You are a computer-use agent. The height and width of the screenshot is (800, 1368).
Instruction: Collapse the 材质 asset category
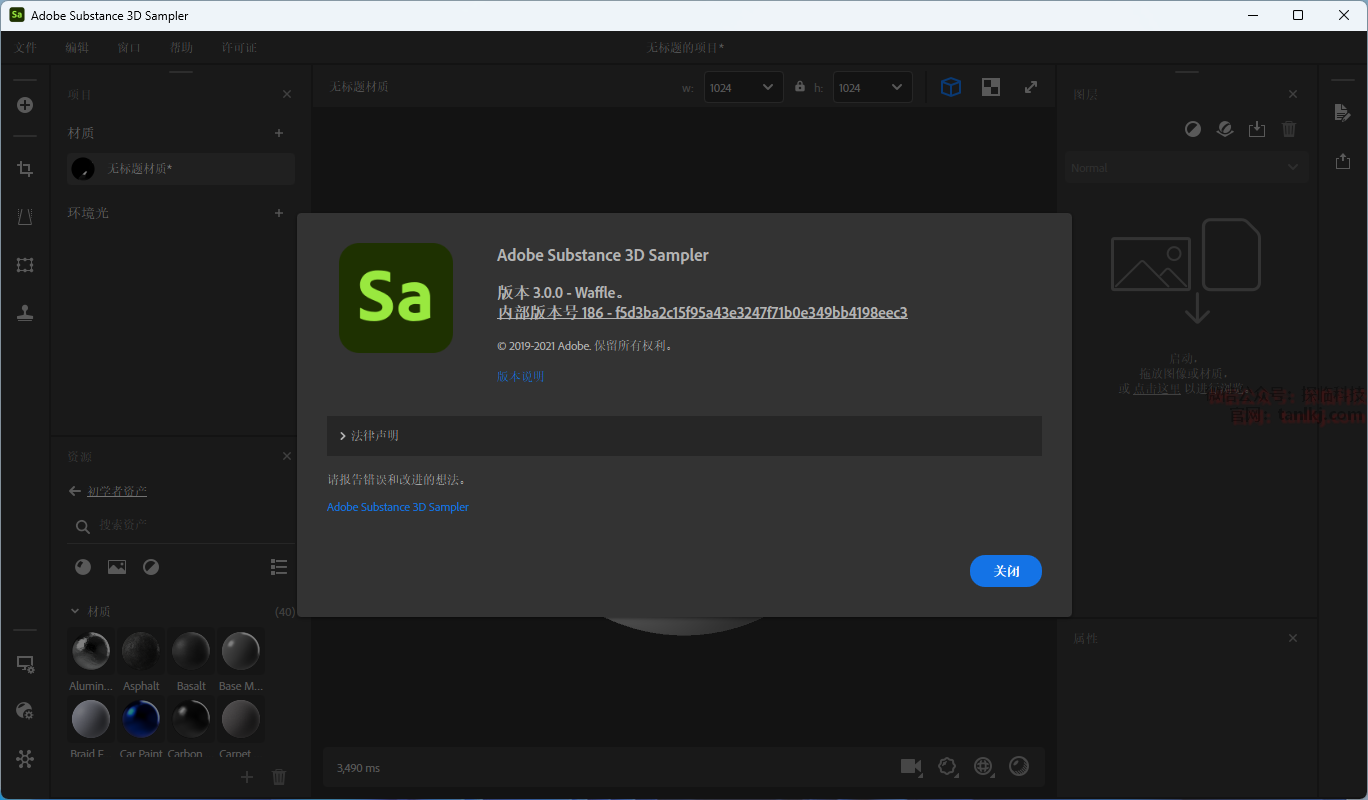pos(75,611)
